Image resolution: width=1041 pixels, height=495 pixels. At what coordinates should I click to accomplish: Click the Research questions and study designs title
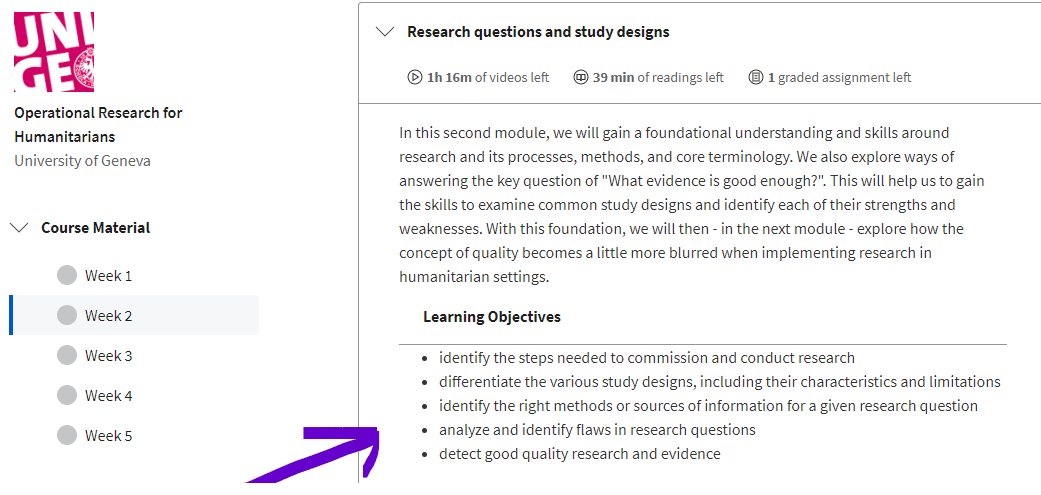click(538, 32)
